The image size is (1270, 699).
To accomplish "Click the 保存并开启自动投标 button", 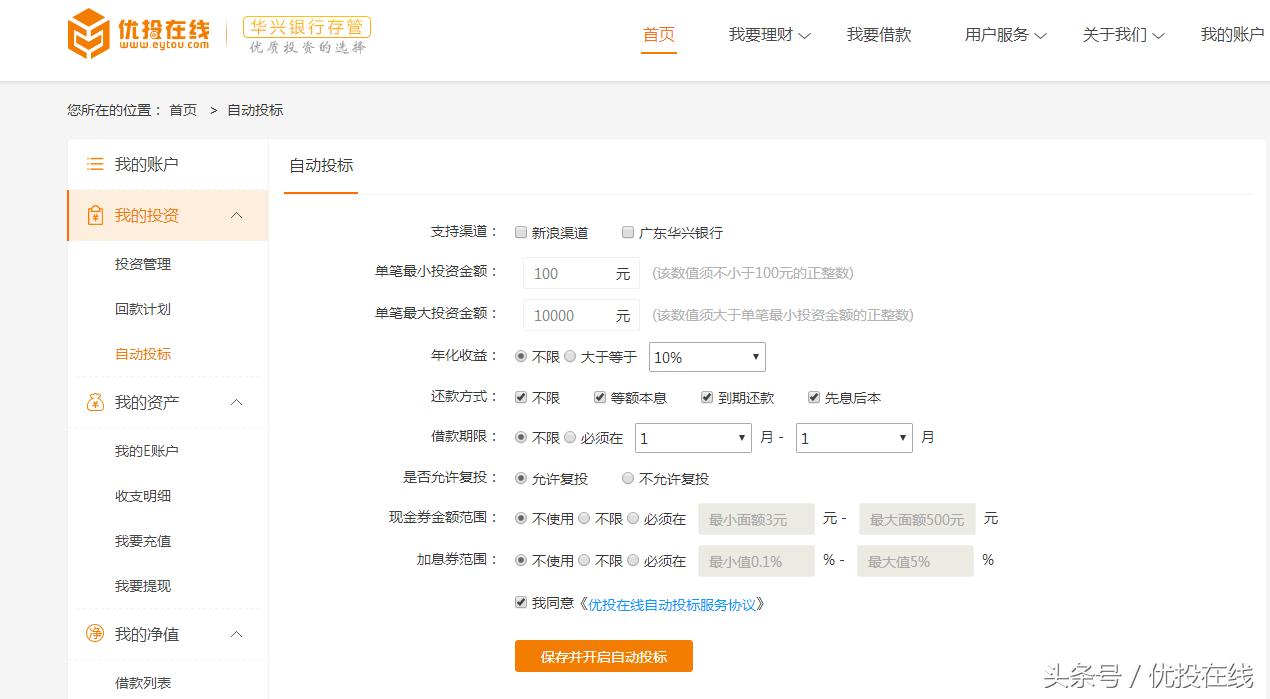I will point(603,656).
